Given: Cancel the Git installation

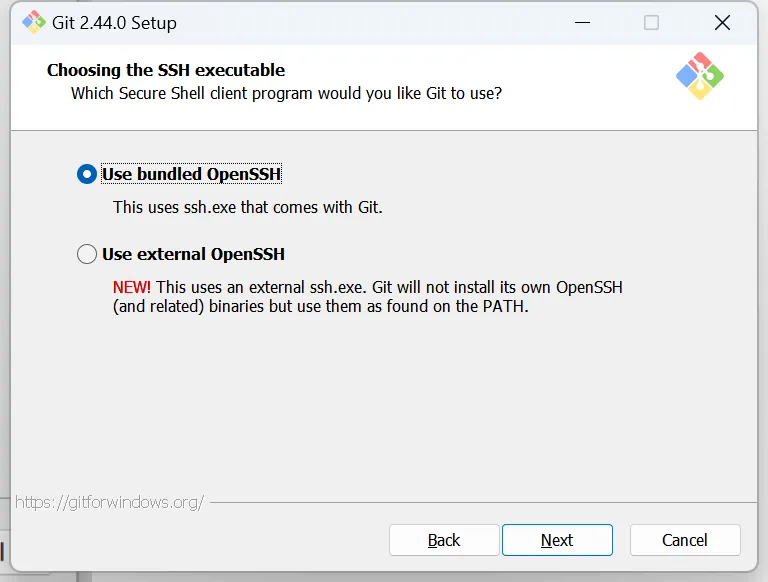Looking at the screenshot, I should click(685, 540).
